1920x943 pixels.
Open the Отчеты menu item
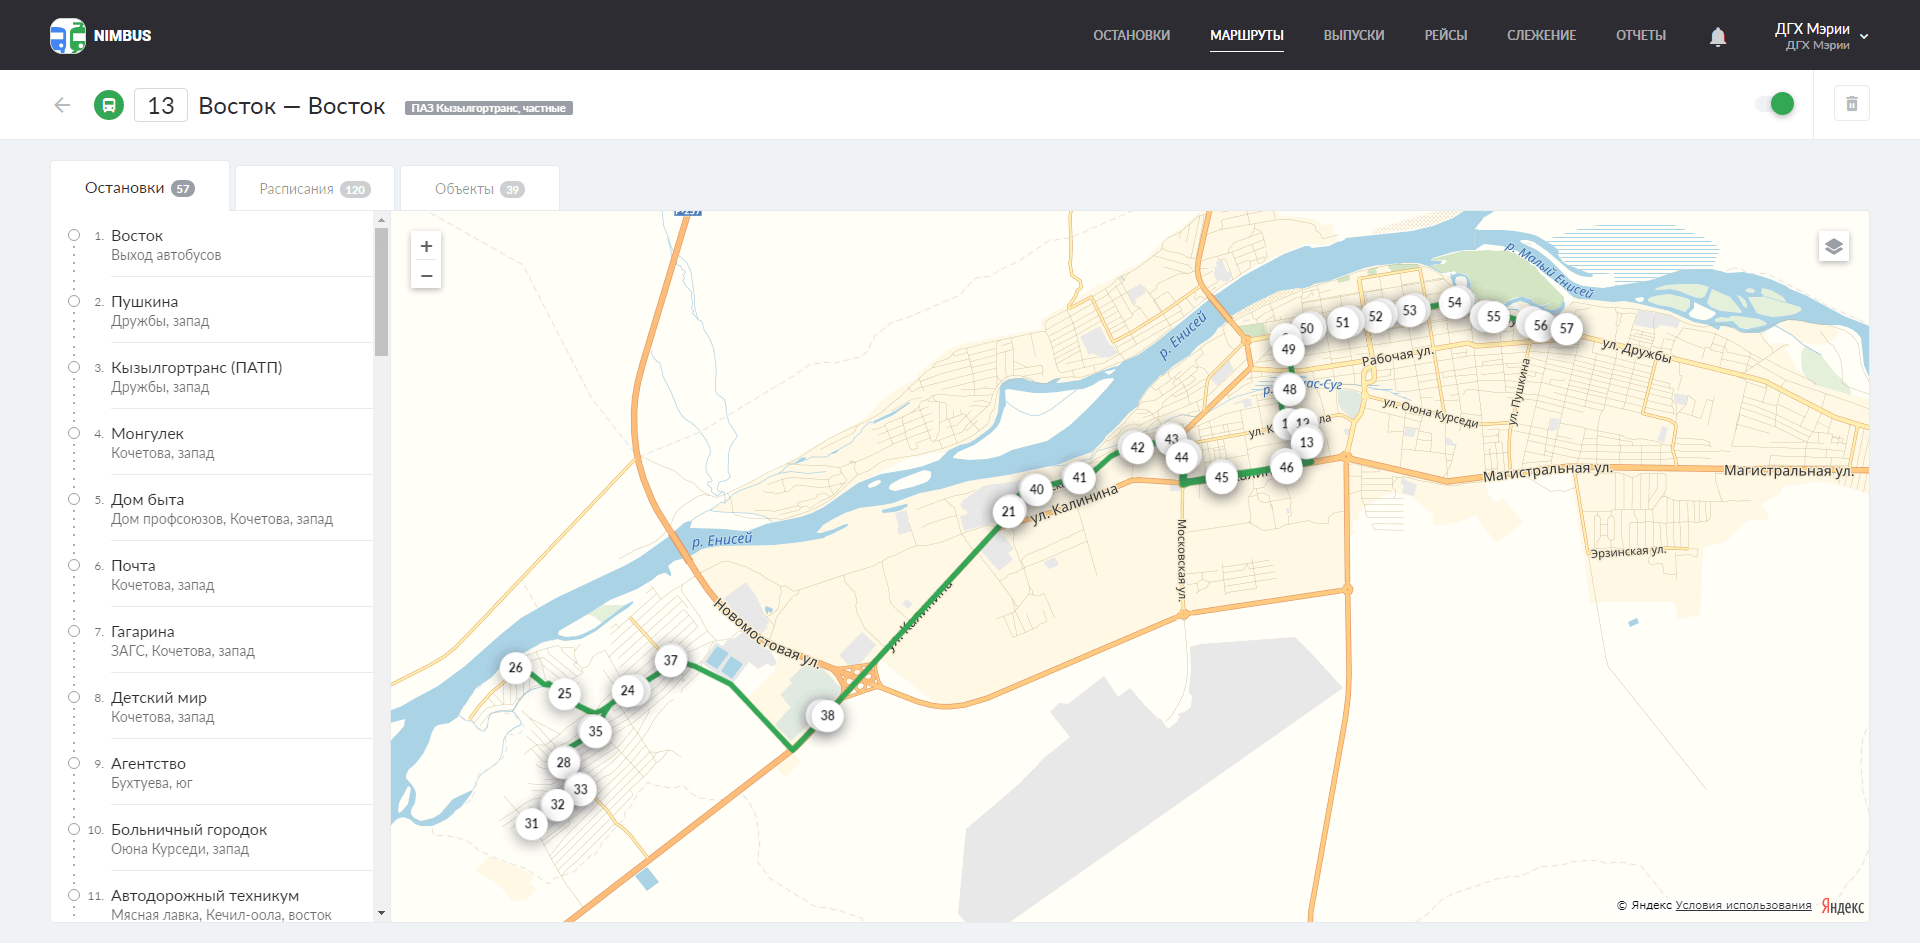pos(1640,35)
